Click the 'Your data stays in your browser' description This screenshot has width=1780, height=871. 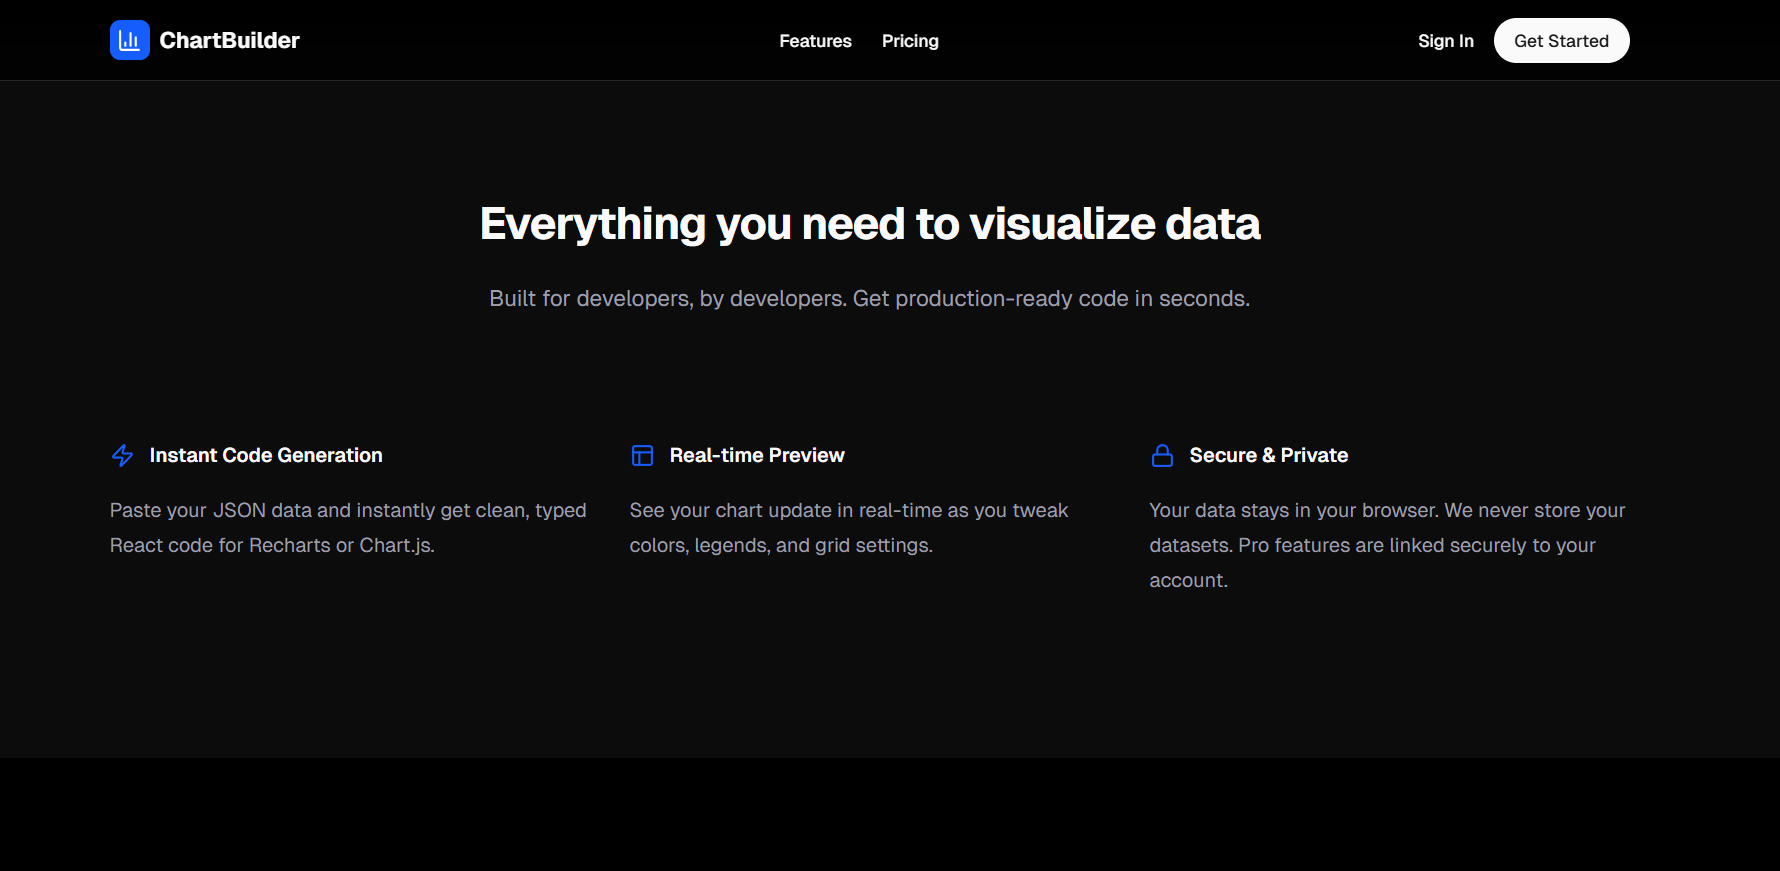1387,545
